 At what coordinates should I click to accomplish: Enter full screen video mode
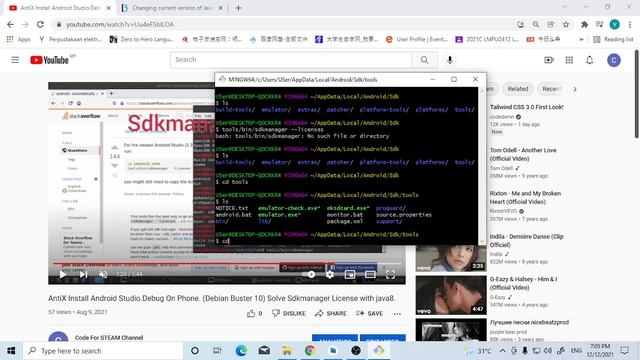[x=390, y=275]
